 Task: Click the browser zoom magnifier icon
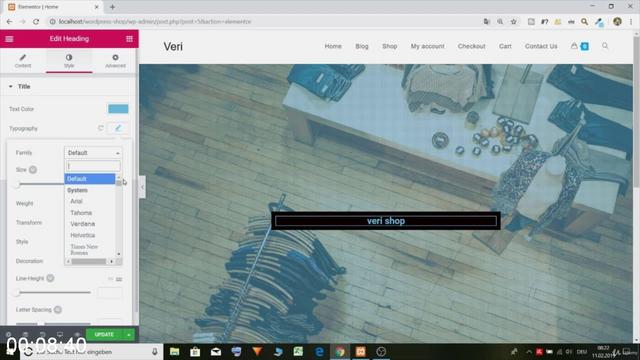(x=500, y=22)
